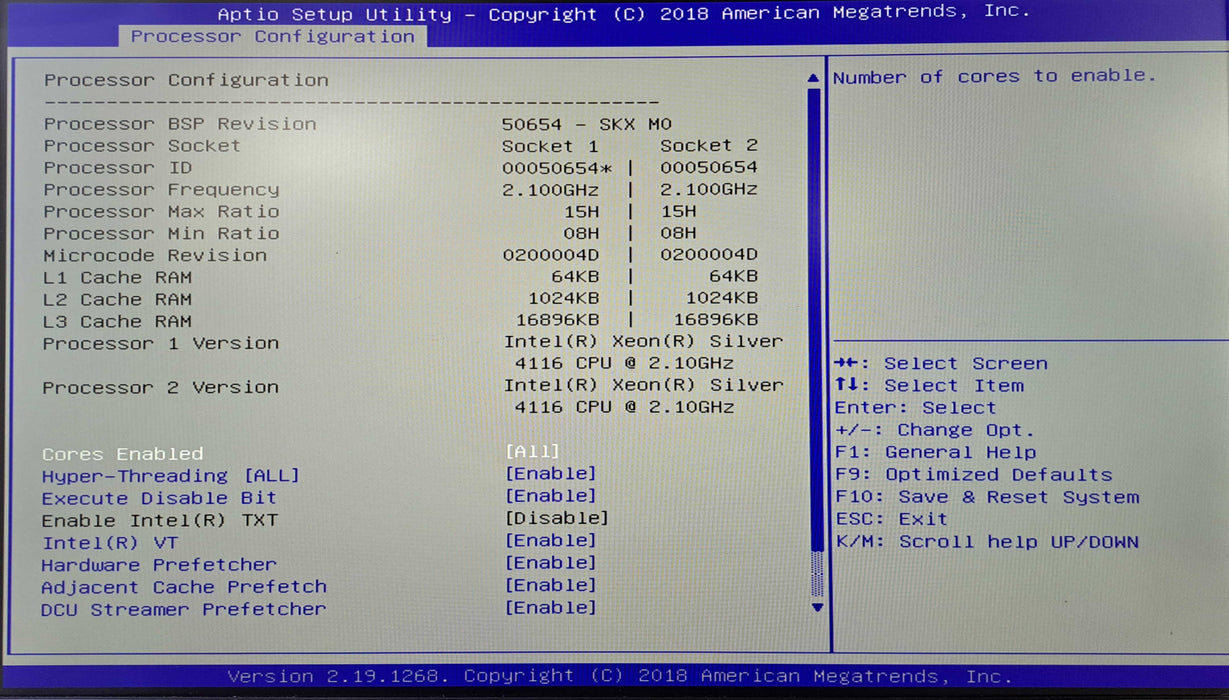Select Enable Intel(R) TXT option
Viewport: 1229px width, 700px height.
point(159,521)
